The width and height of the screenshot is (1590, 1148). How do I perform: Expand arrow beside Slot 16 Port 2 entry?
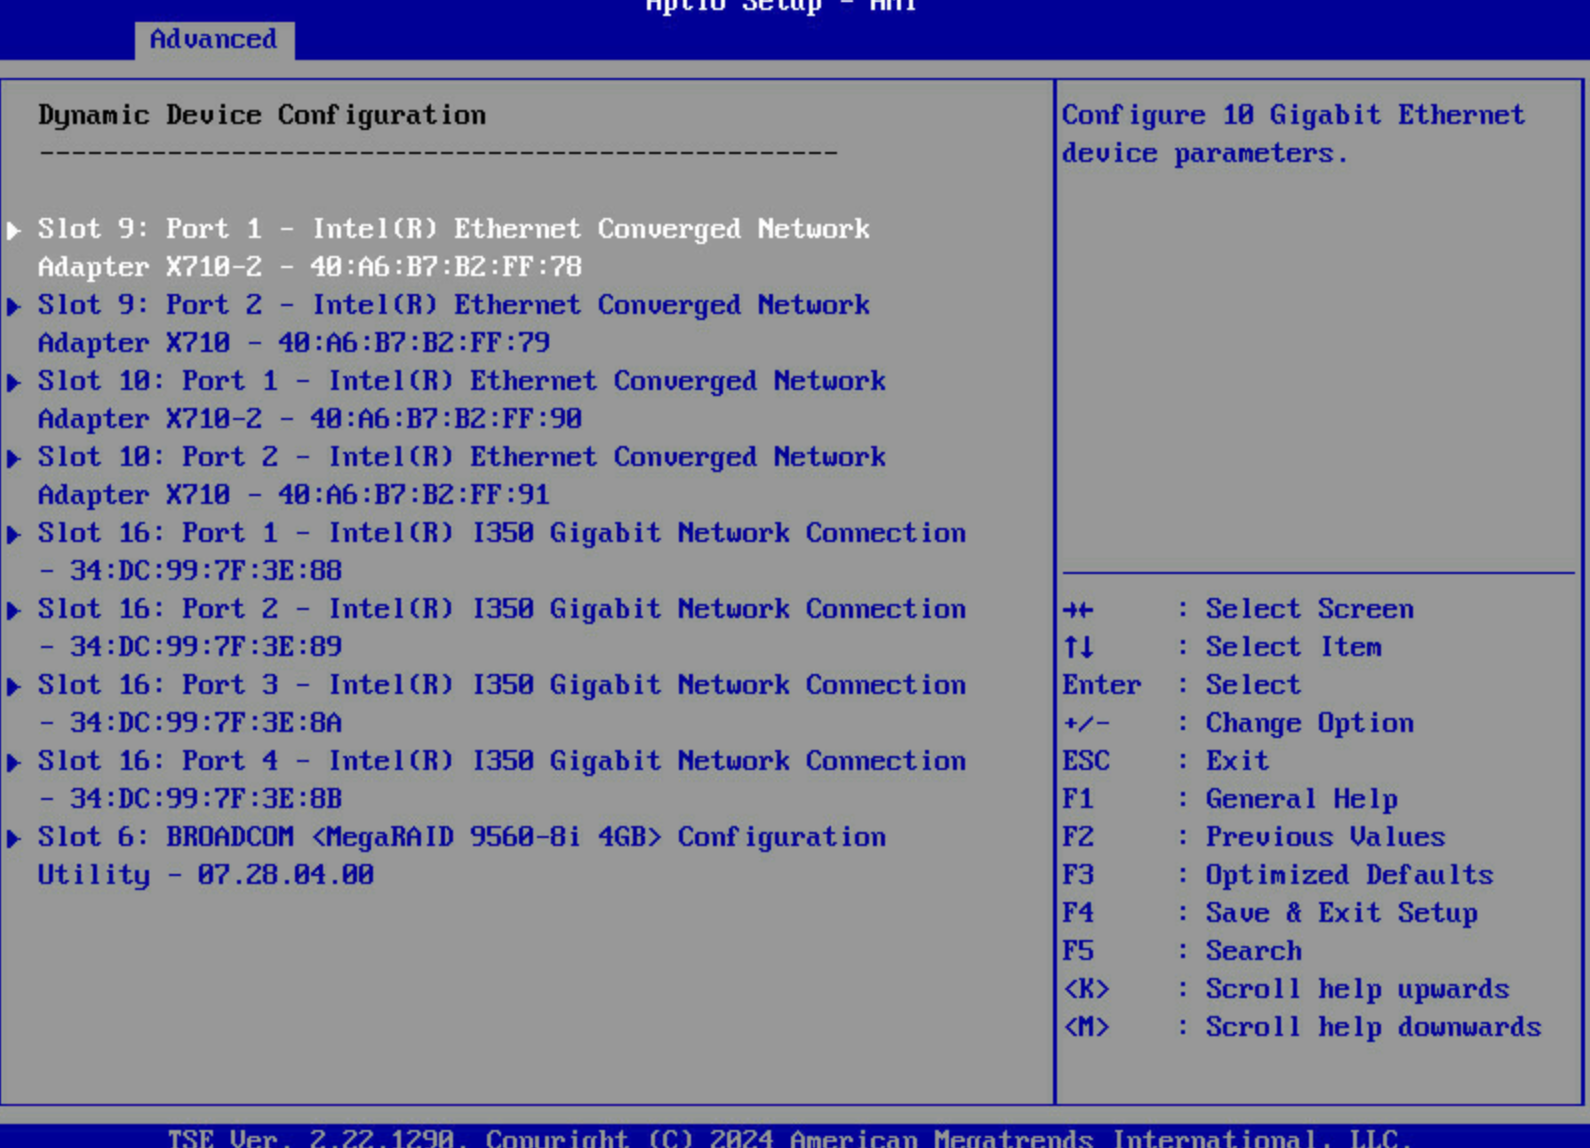coord(14,610)
